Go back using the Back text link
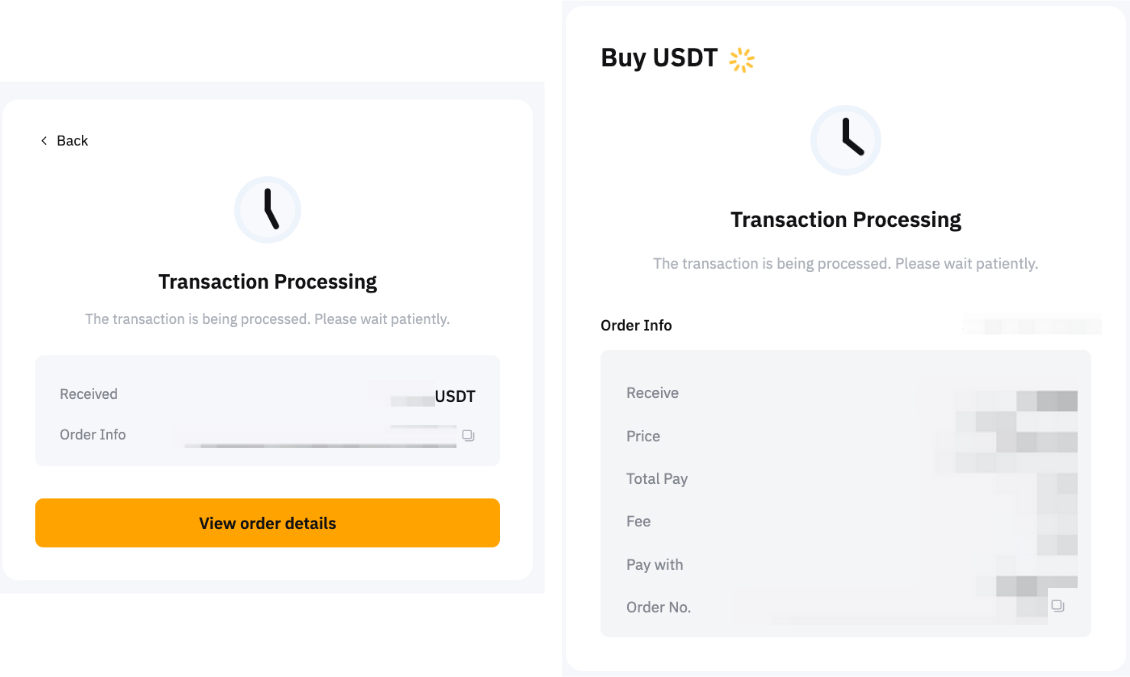This screenshot has height=677, width=1130. 72,141
